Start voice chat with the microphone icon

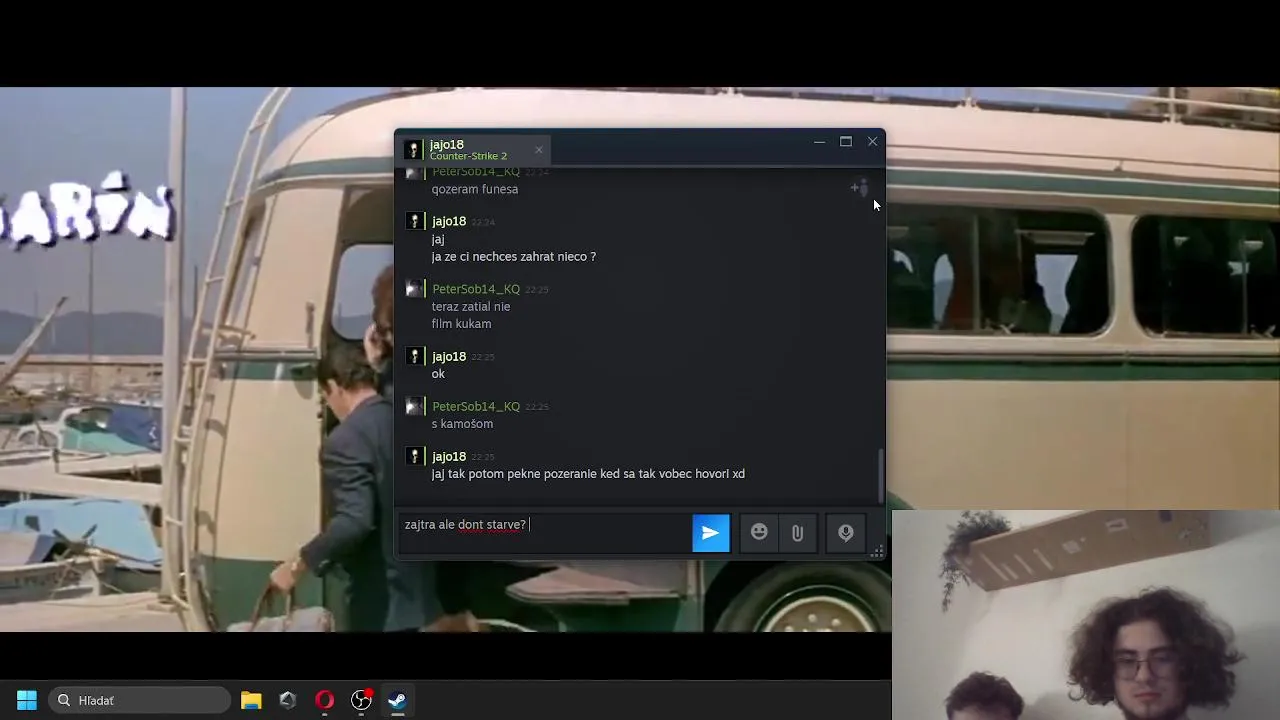tap(846, 533)
